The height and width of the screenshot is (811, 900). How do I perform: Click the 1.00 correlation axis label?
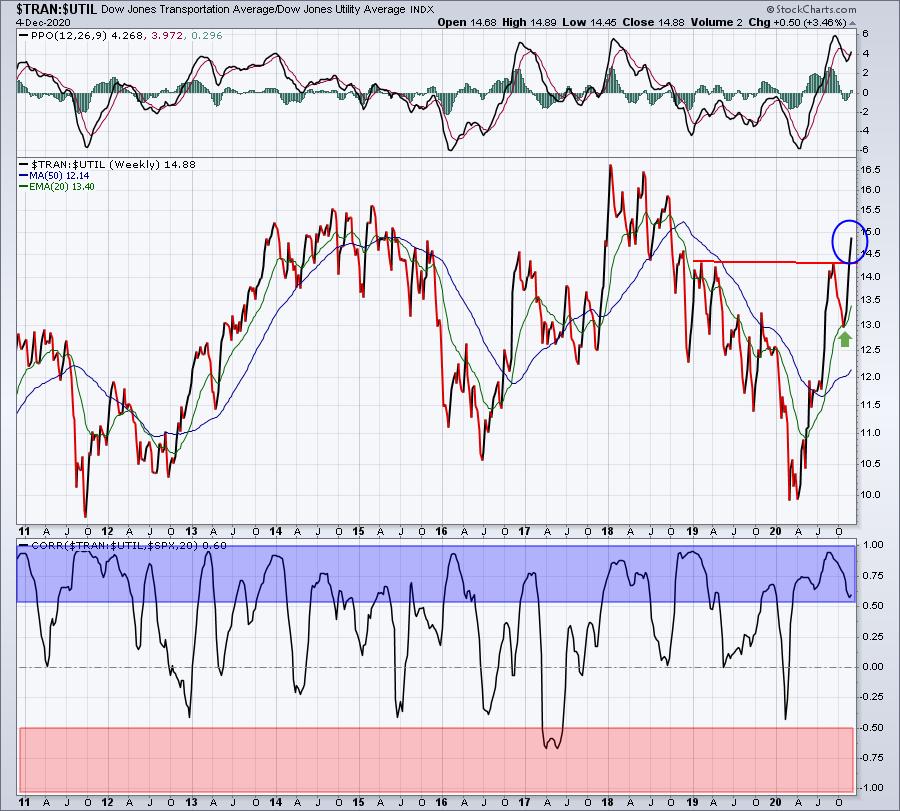pos(872,545)
